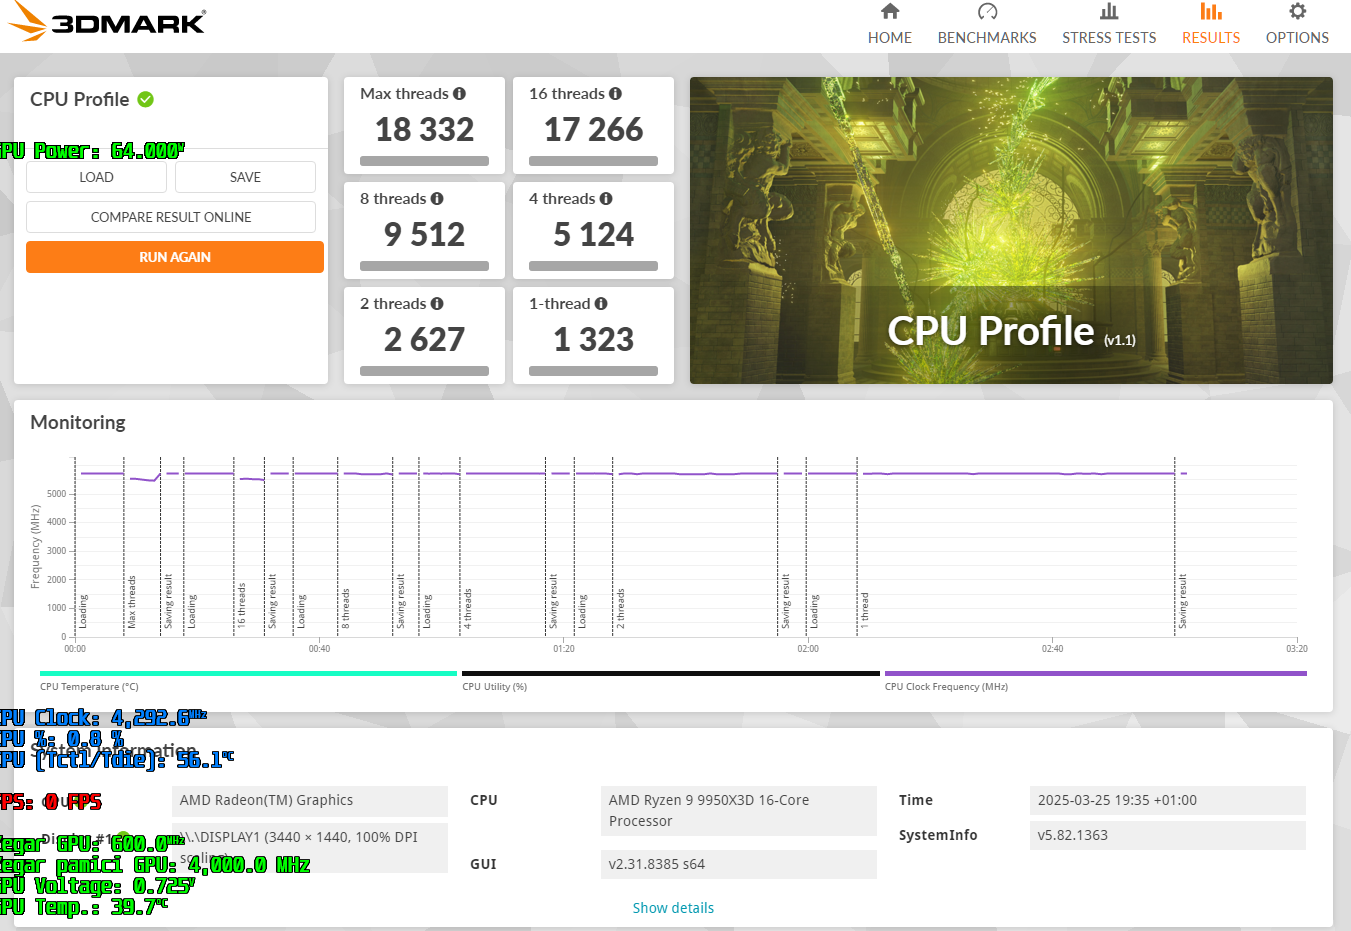The height and width of the screenshot is (931, 1351).
Task: Click info icon beside 16 threads
Action: pyautogui.click(x=615, y=94)
